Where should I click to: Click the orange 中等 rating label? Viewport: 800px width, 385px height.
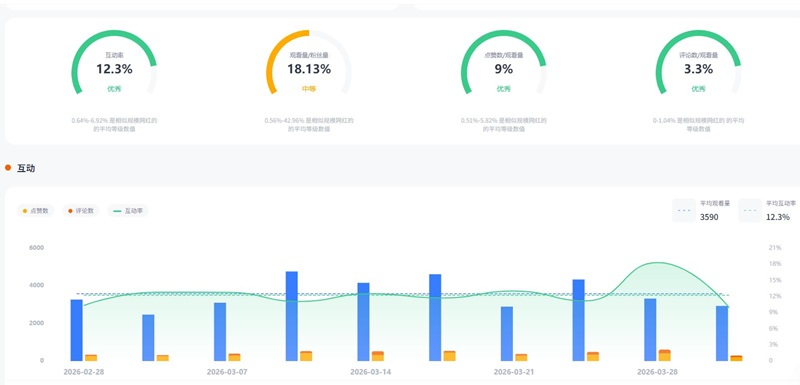tap(309, 89)
